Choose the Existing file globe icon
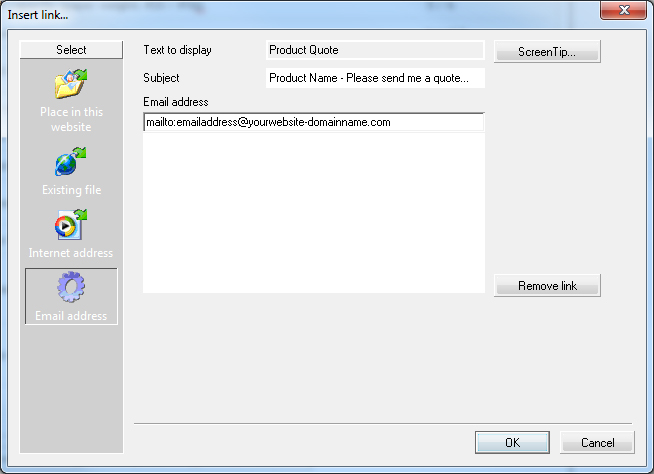 71,161
